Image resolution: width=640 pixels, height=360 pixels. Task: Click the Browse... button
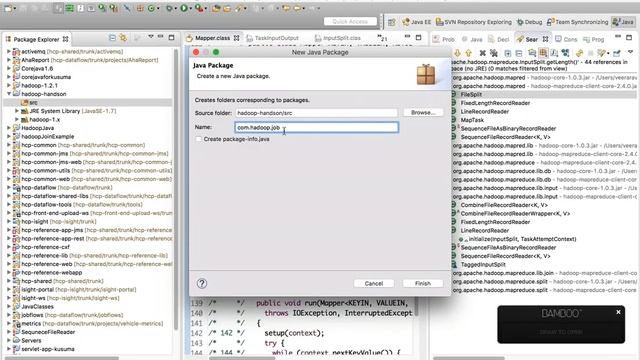[423, 112]
